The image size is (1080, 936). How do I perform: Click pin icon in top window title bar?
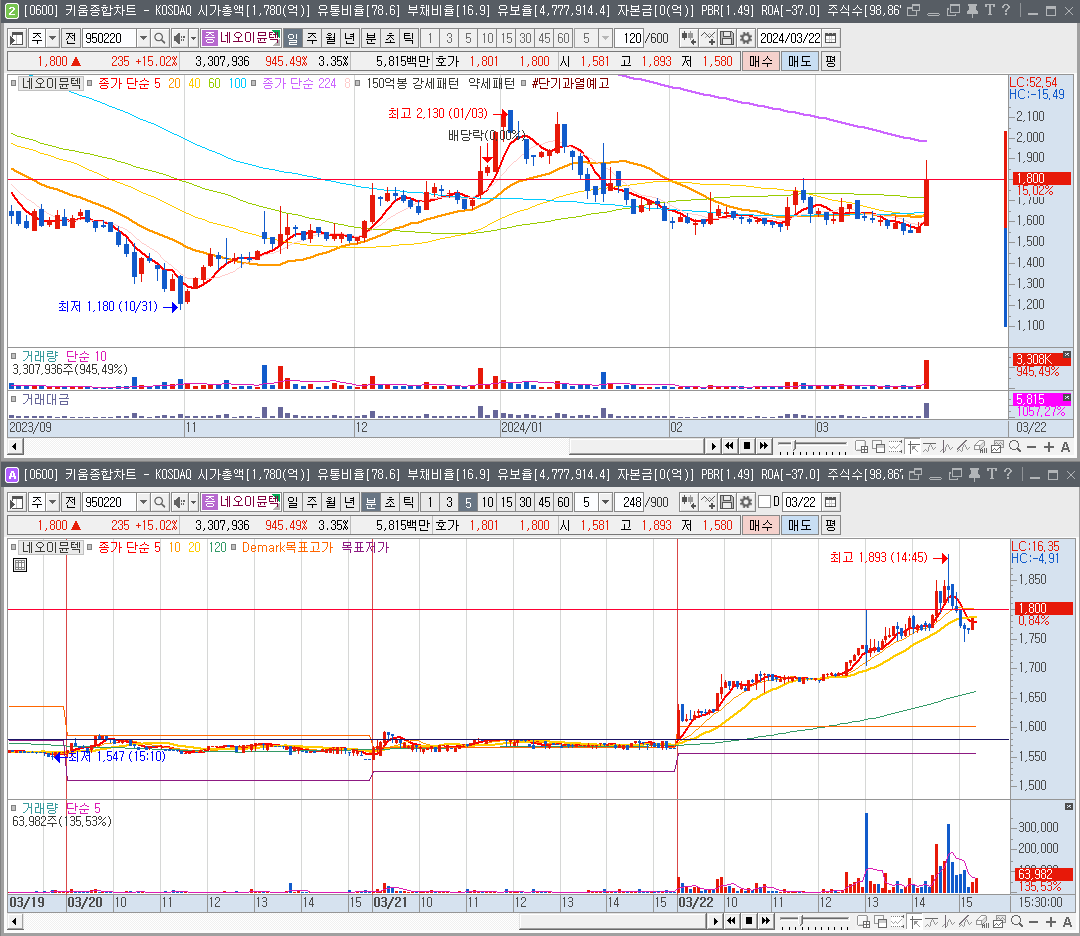972,10
